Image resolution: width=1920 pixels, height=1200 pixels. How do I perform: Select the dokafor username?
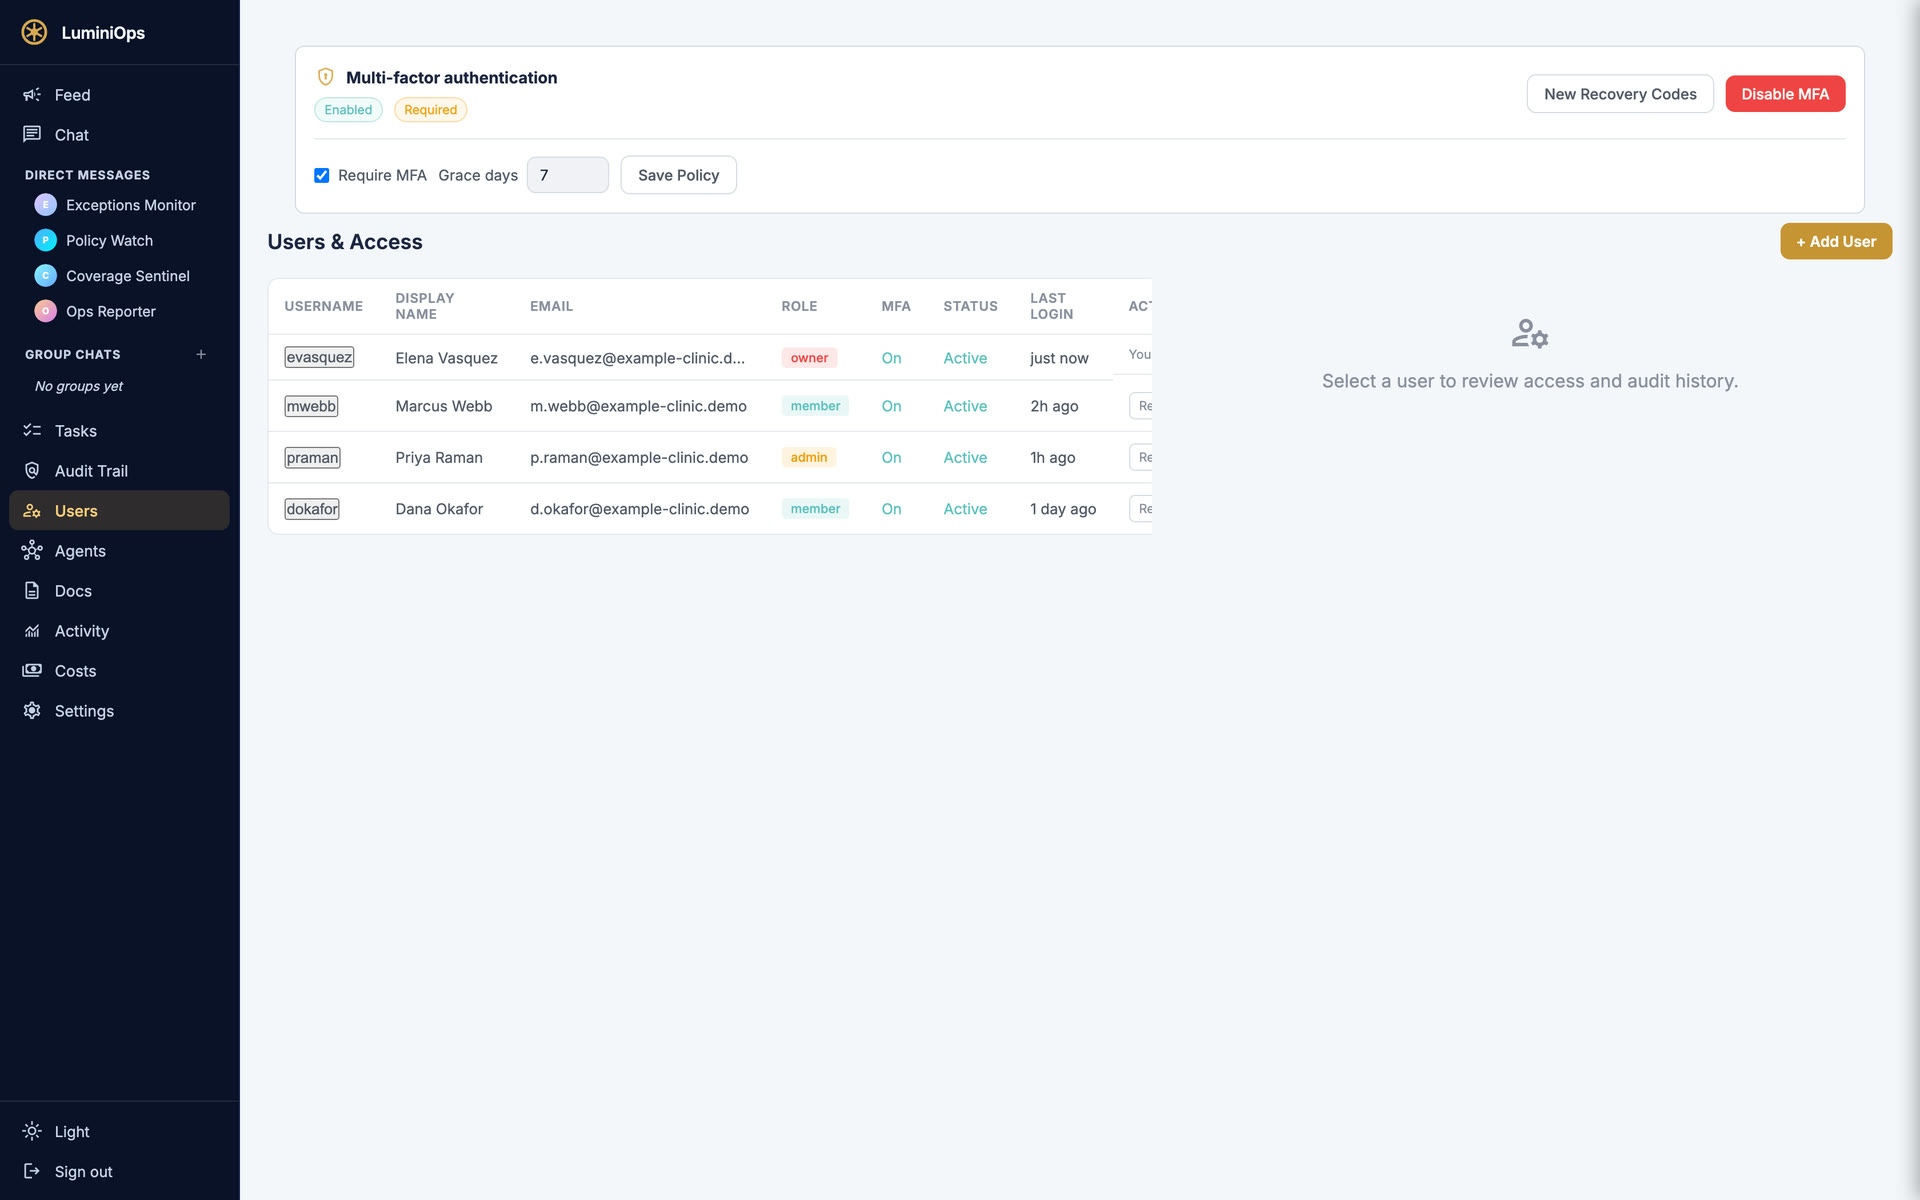click(x=312, y=509)
